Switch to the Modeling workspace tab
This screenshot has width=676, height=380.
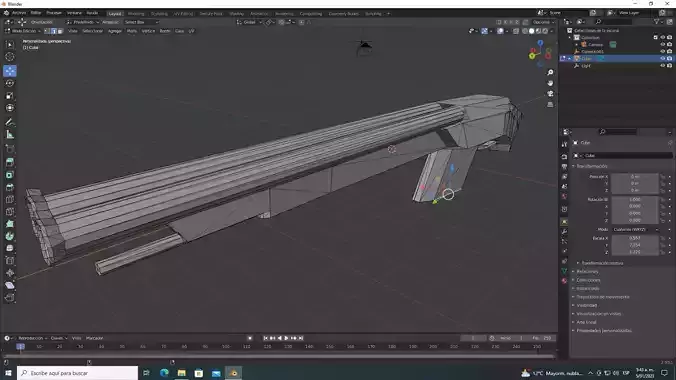pyautogui.click(x=136, y=14)
